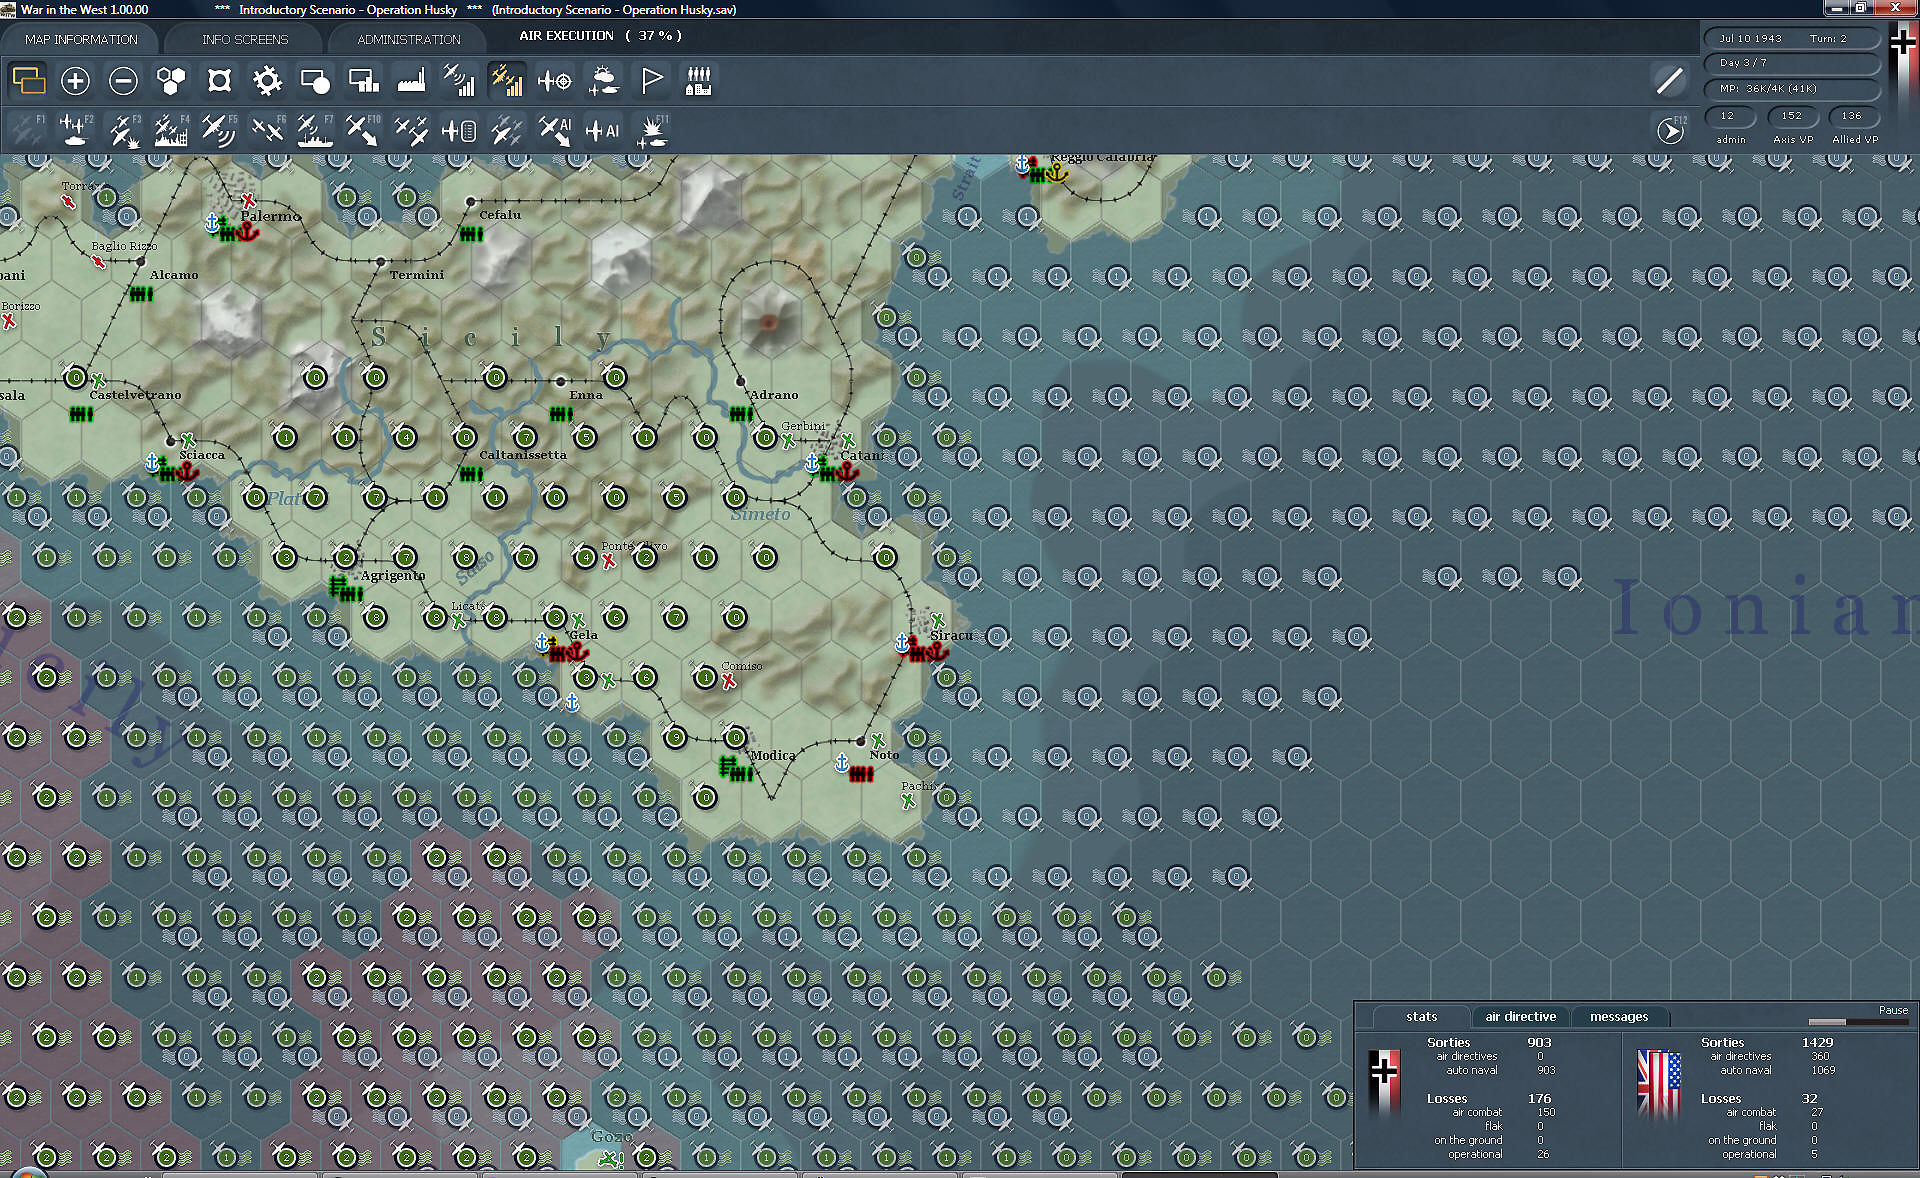1920x1178 pixels.
Task: Click the Day 3 / 7 indicator
Action: click(x=1790, y=62)
